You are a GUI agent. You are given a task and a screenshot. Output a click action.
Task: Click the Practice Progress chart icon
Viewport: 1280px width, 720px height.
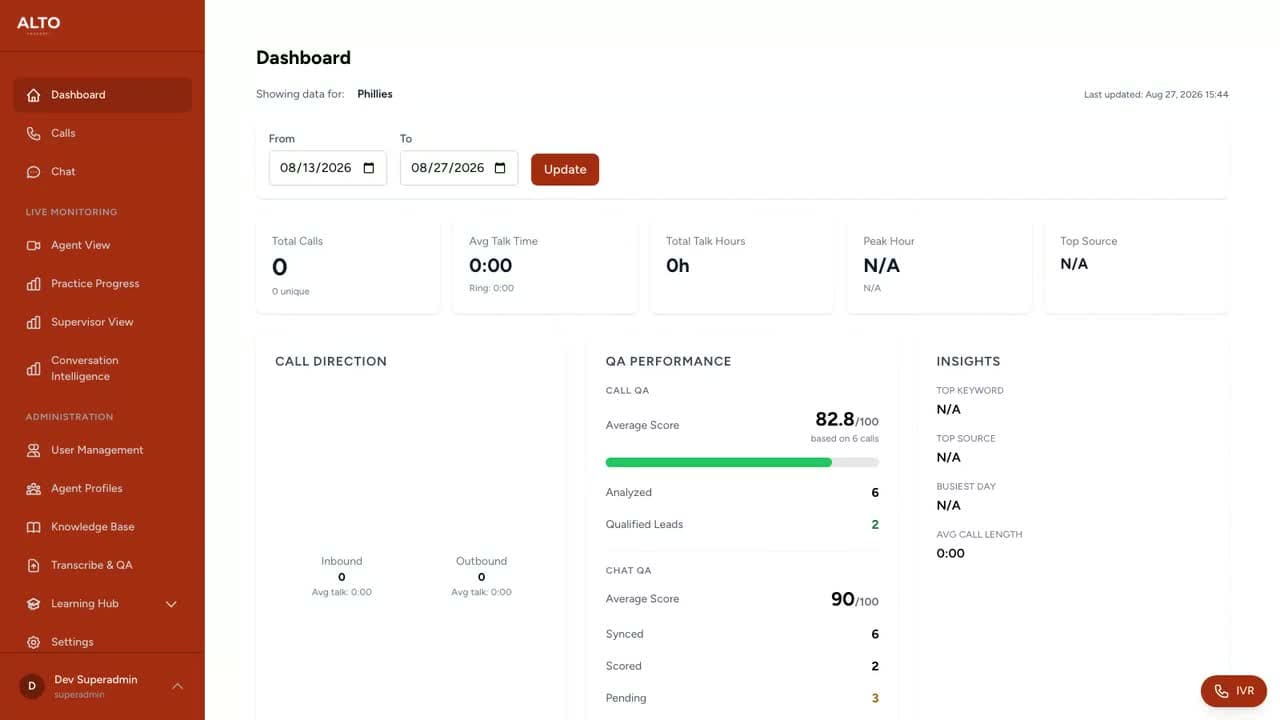click(33, 284)
